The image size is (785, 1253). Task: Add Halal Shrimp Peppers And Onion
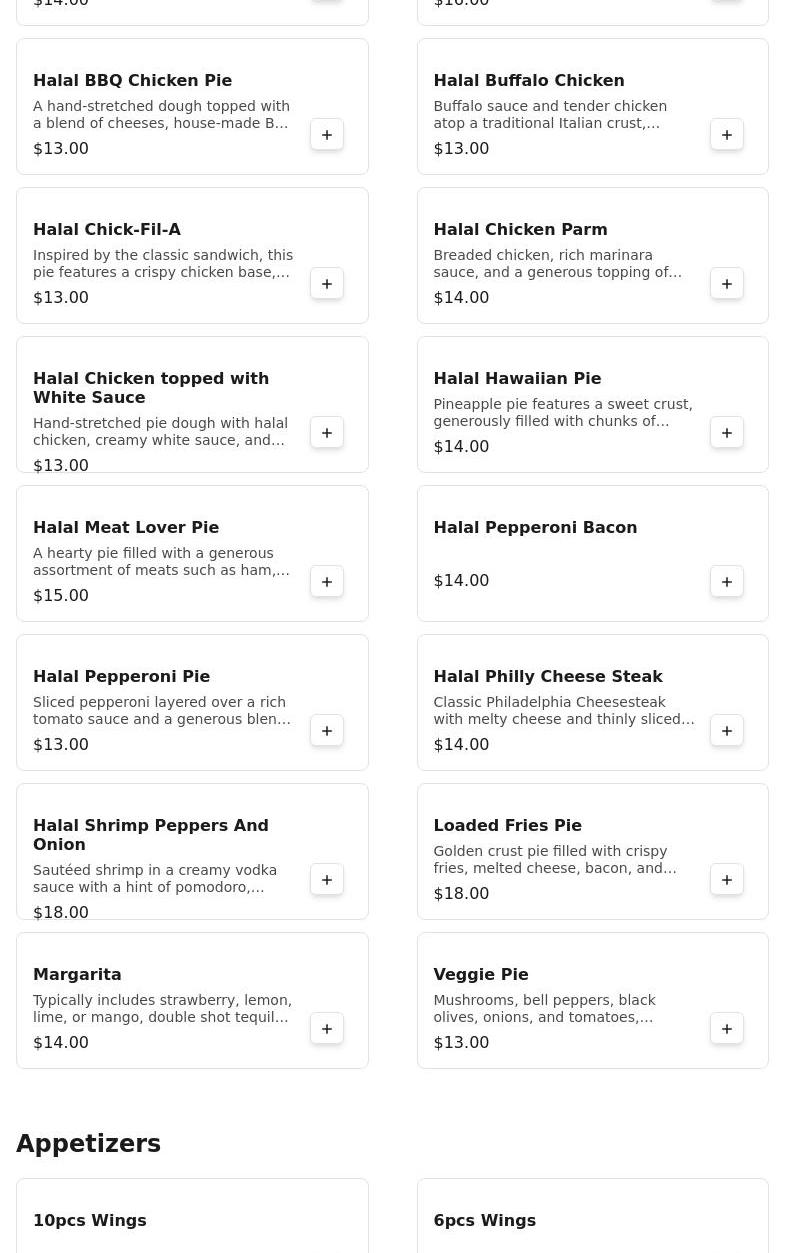pyautogui.click(x=327, y=880)
